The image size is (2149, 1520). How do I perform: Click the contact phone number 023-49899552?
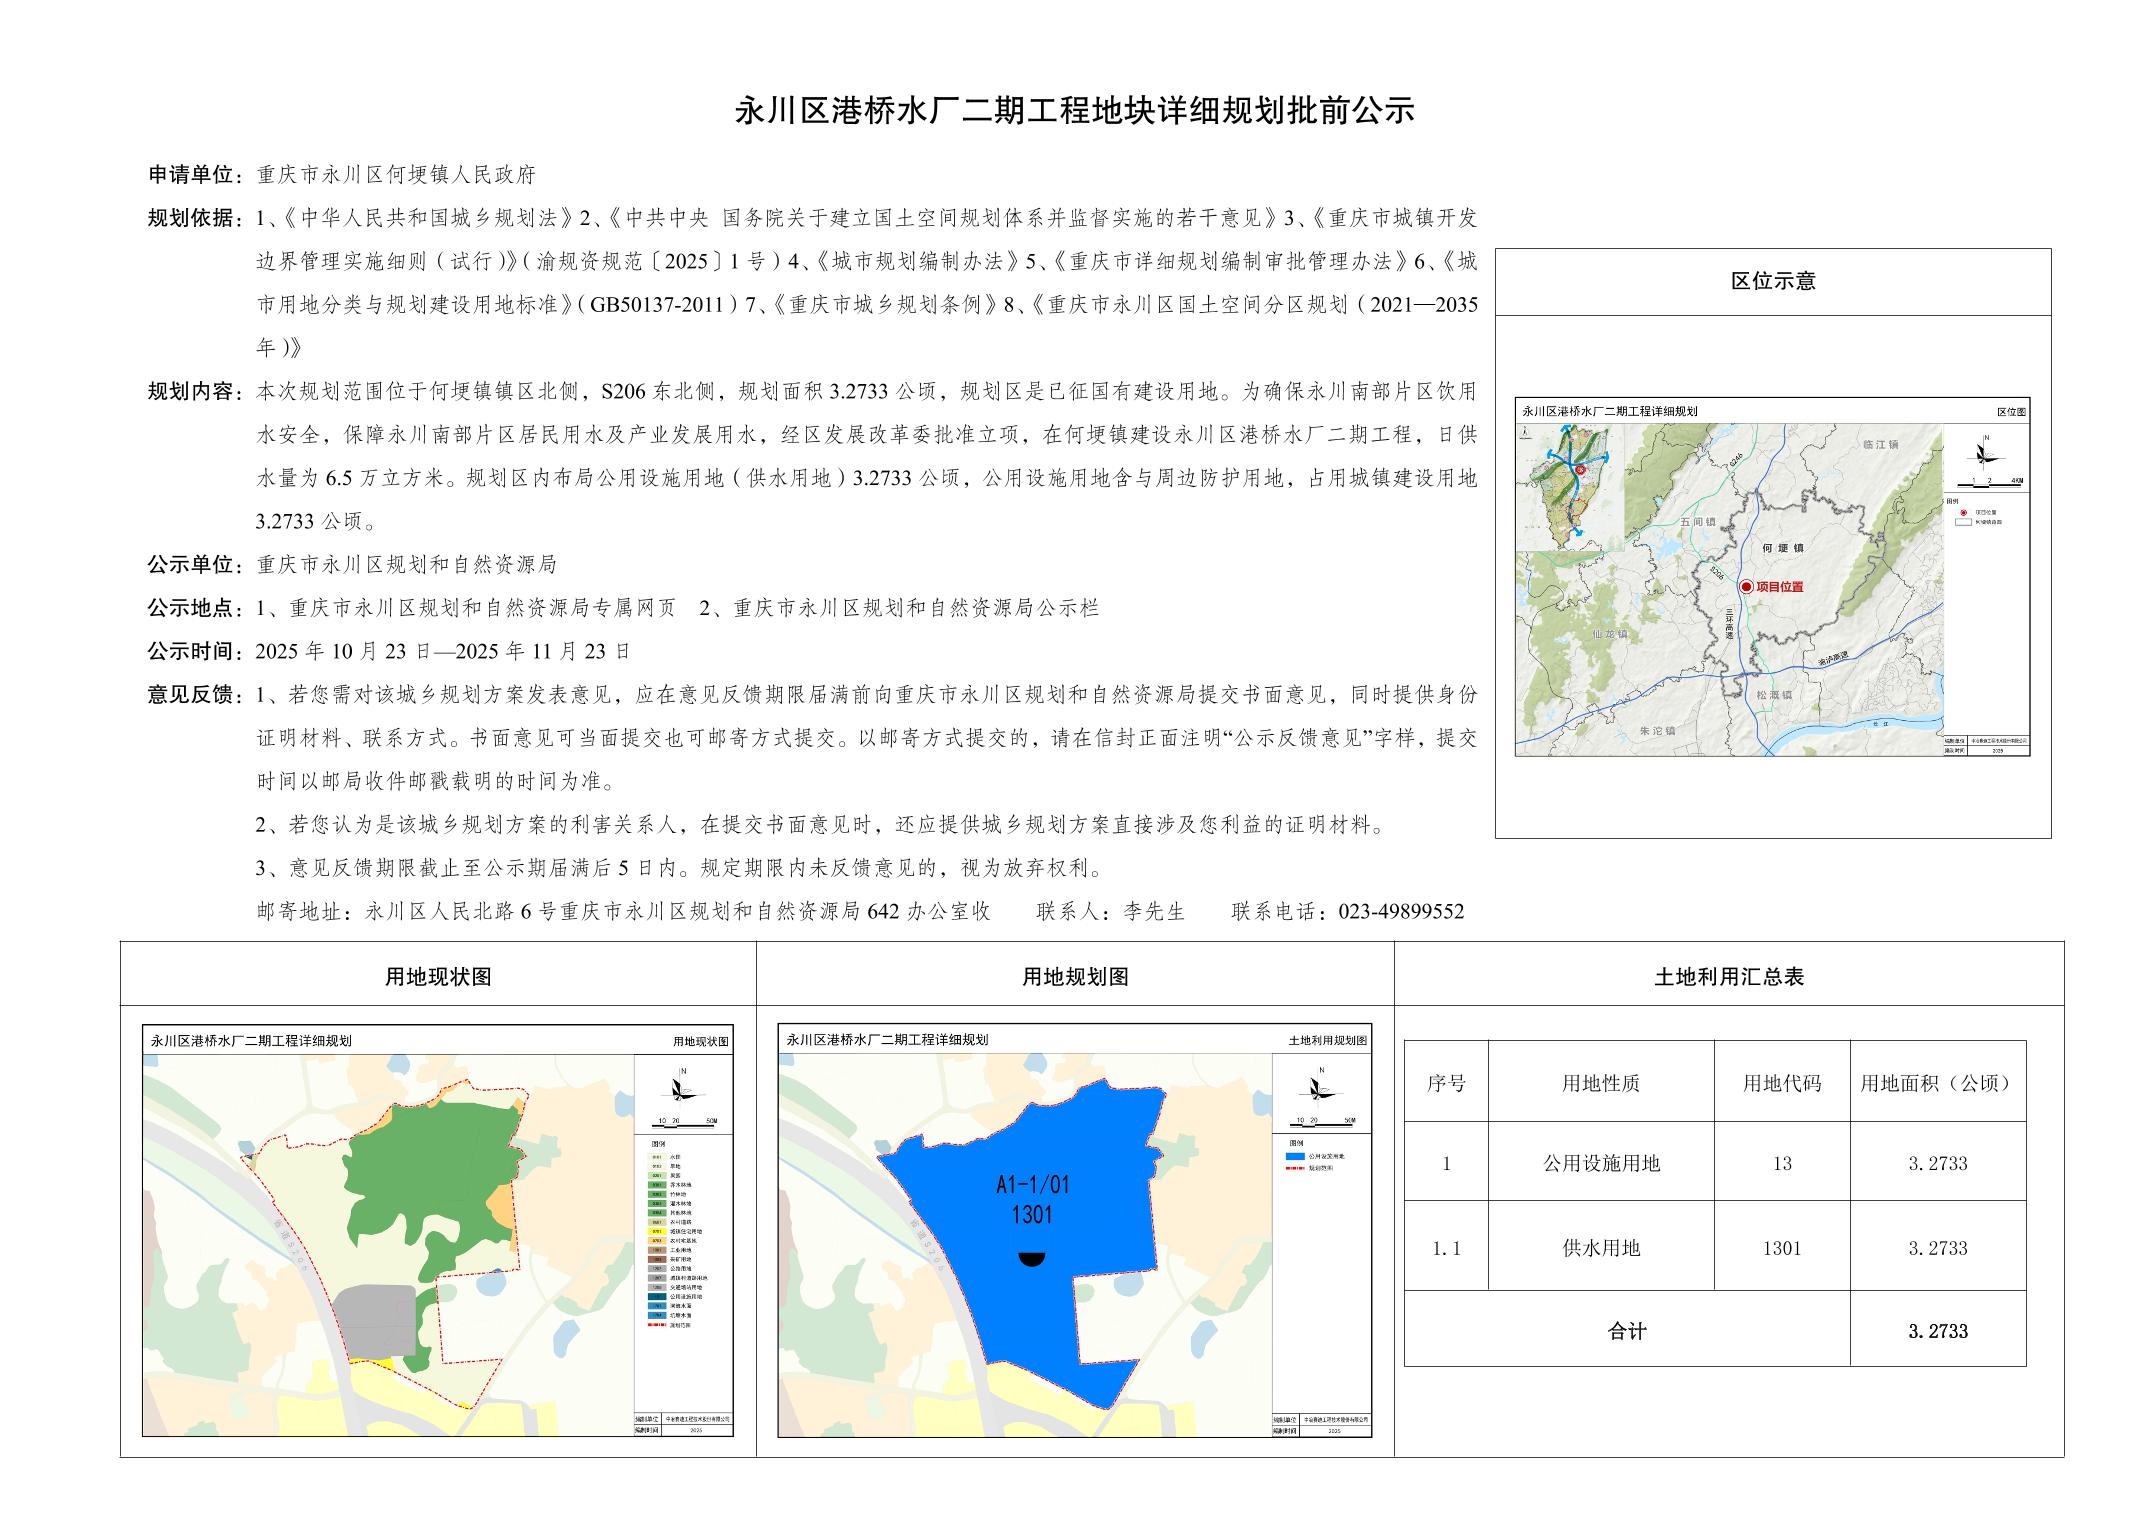pos(1400,912)
